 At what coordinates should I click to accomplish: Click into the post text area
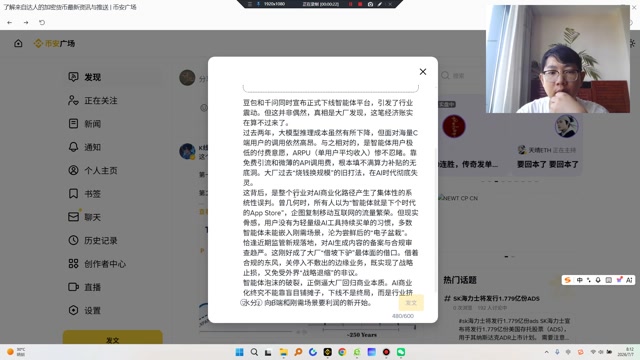tap(331, 202)
